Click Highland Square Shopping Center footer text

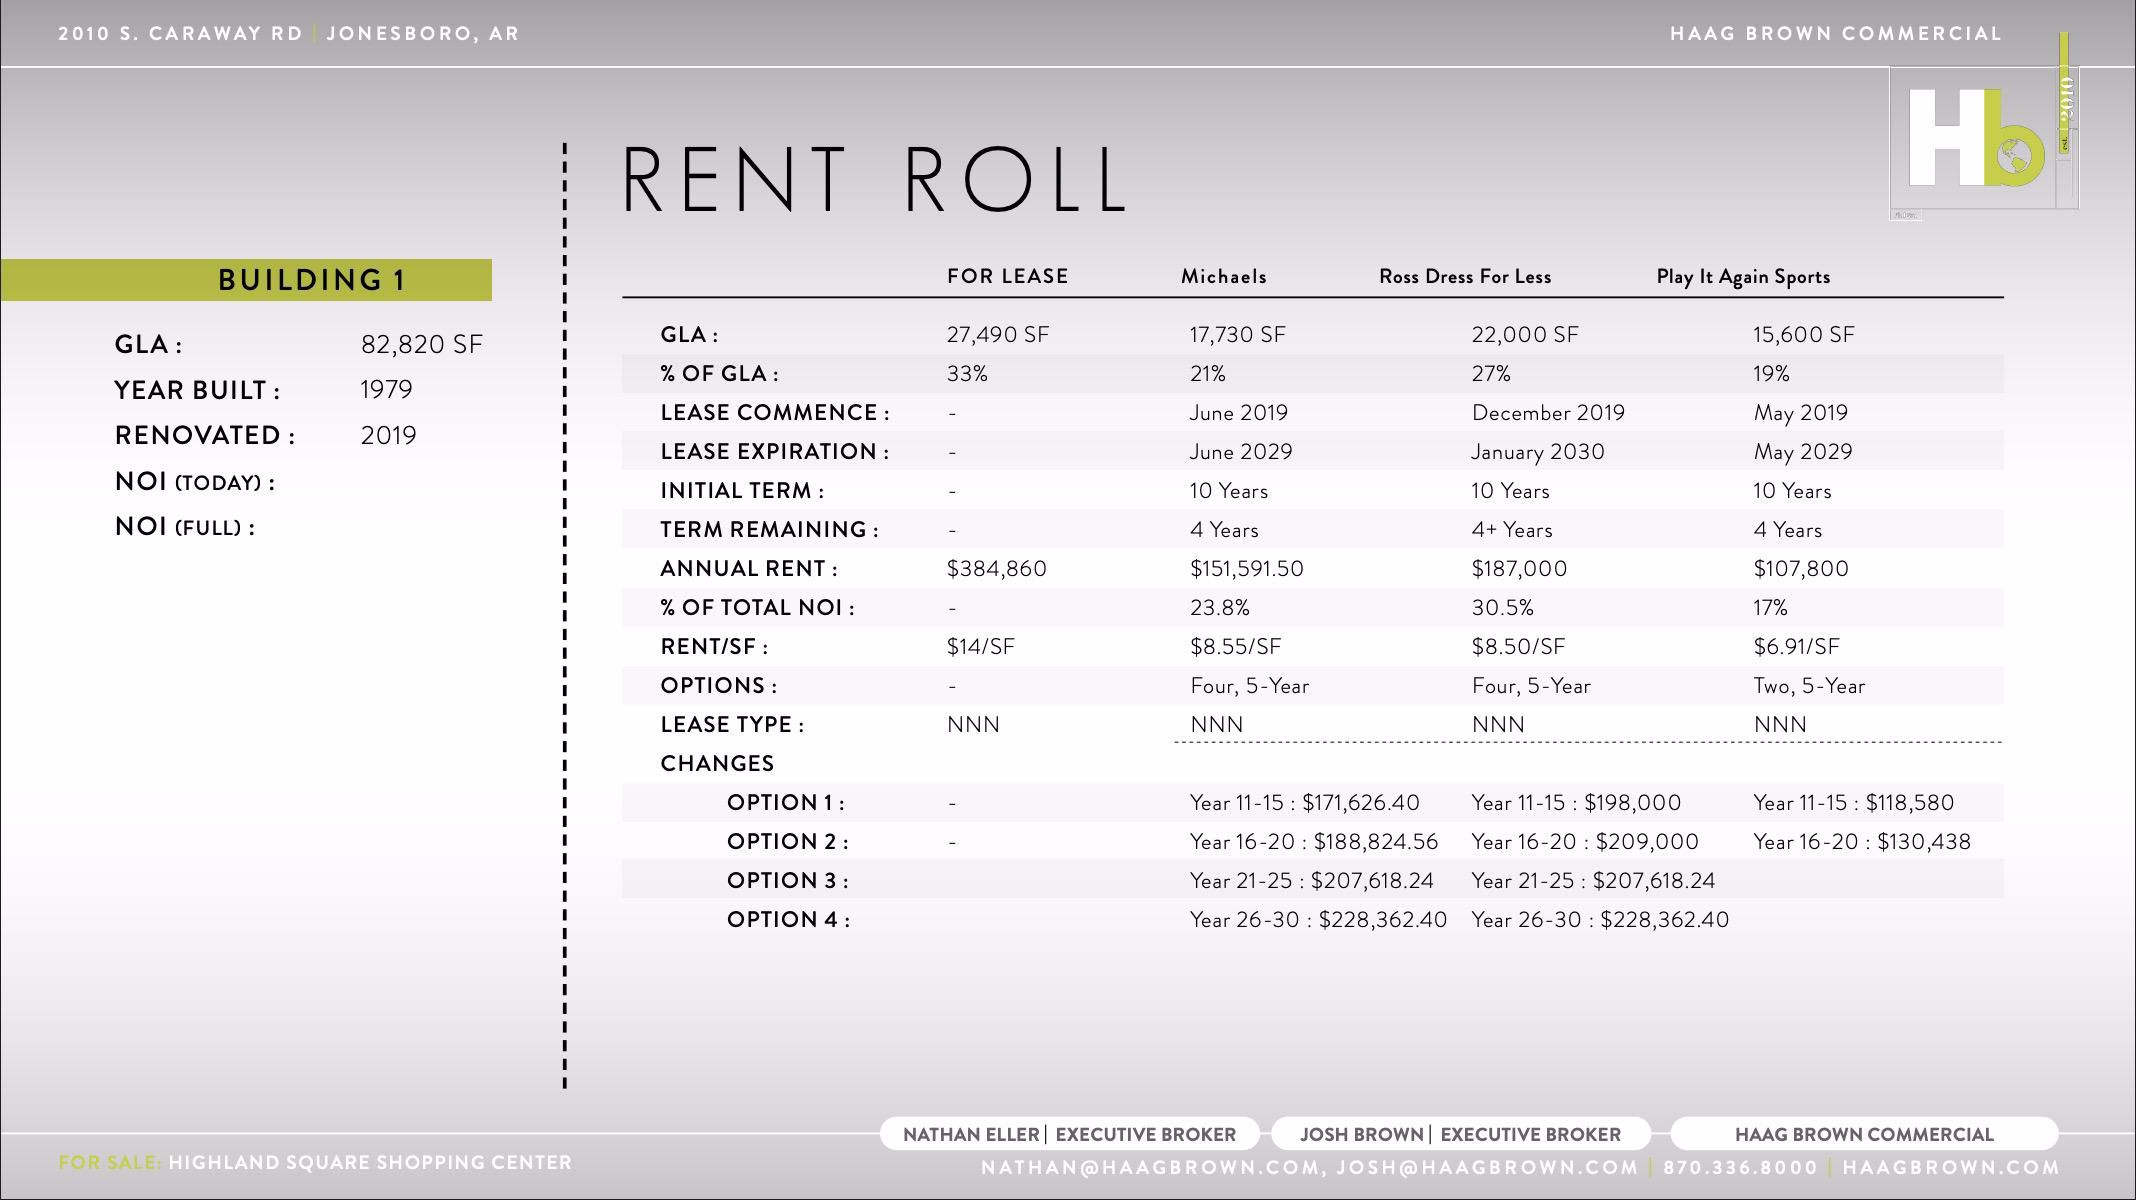370,1163
